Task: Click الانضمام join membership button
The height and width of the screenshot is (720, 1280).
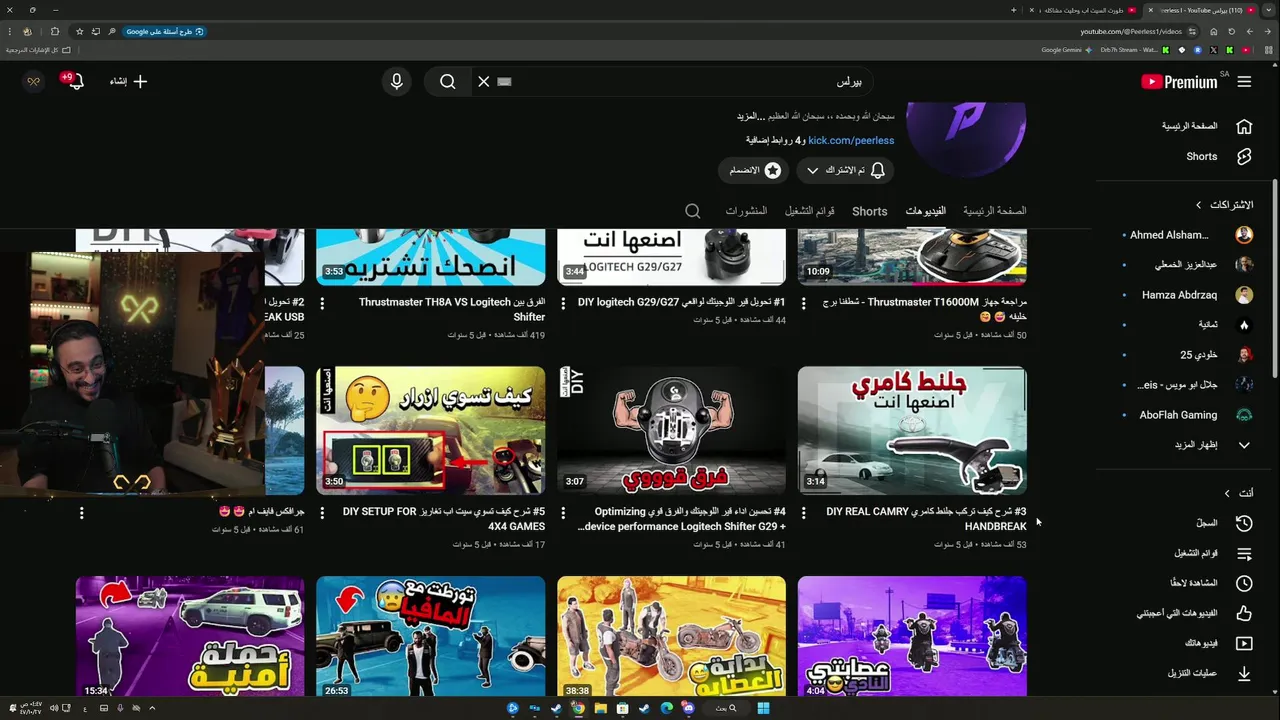Action: coord(753,171)
